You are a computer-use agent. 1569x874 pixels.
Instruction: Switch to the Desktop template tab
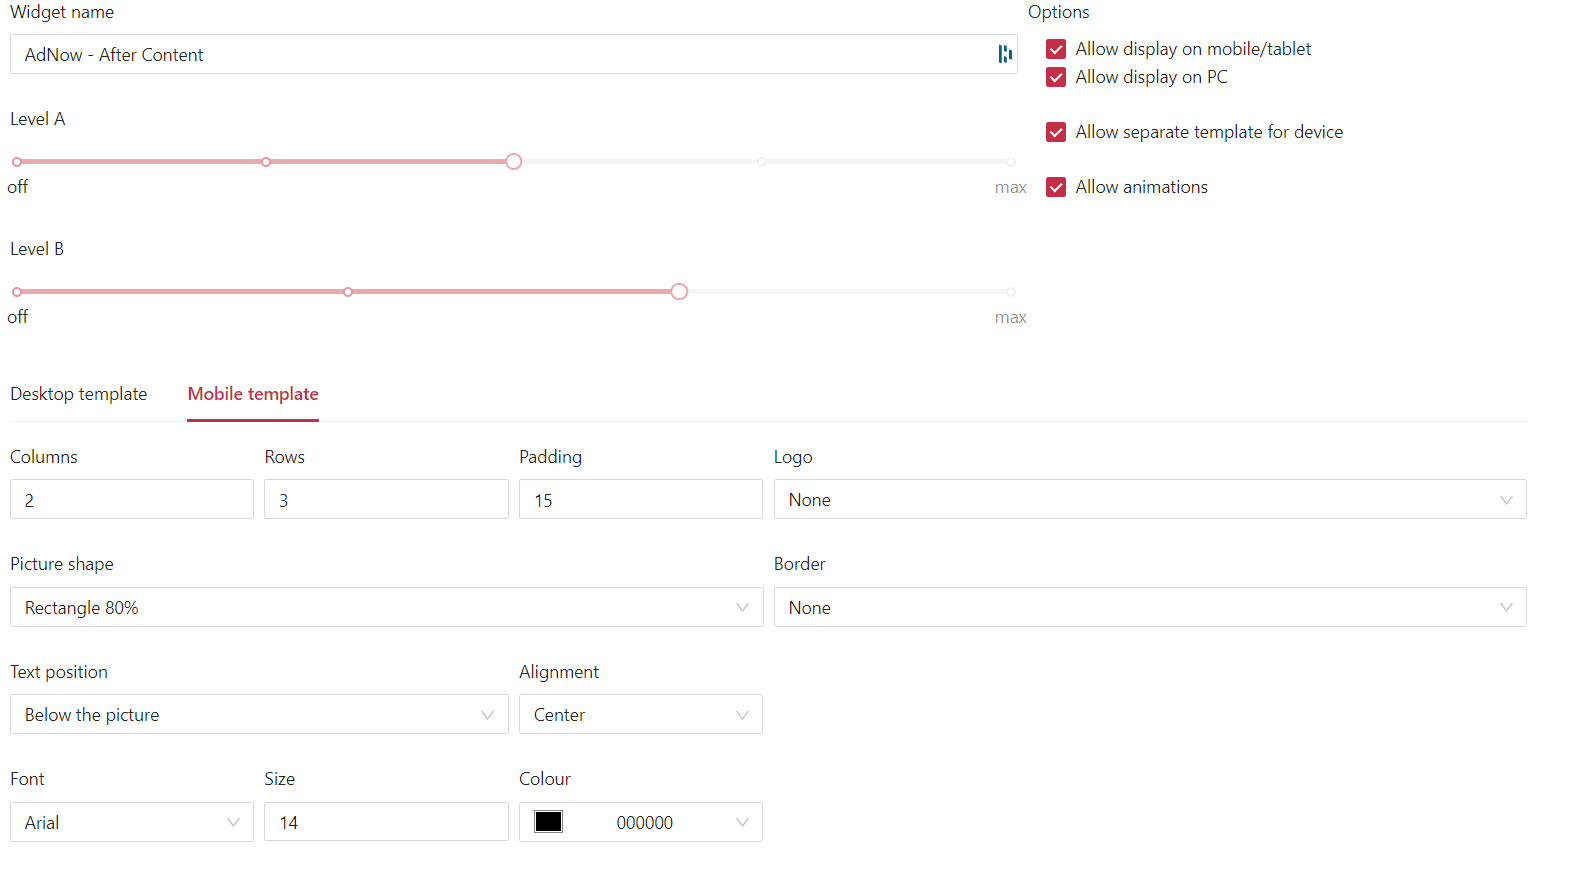[79, 394]
